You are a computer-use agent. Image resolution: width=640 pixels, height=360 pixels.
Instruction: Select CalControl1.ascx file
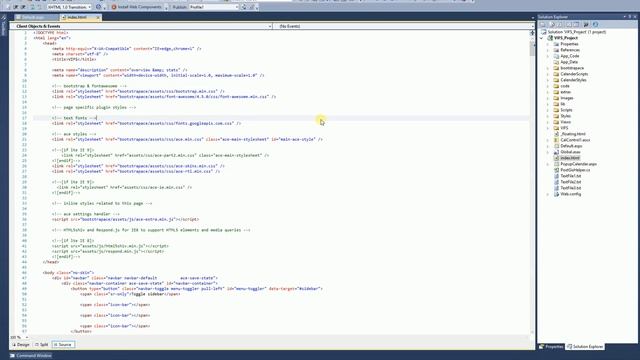(x=575, y=140)
